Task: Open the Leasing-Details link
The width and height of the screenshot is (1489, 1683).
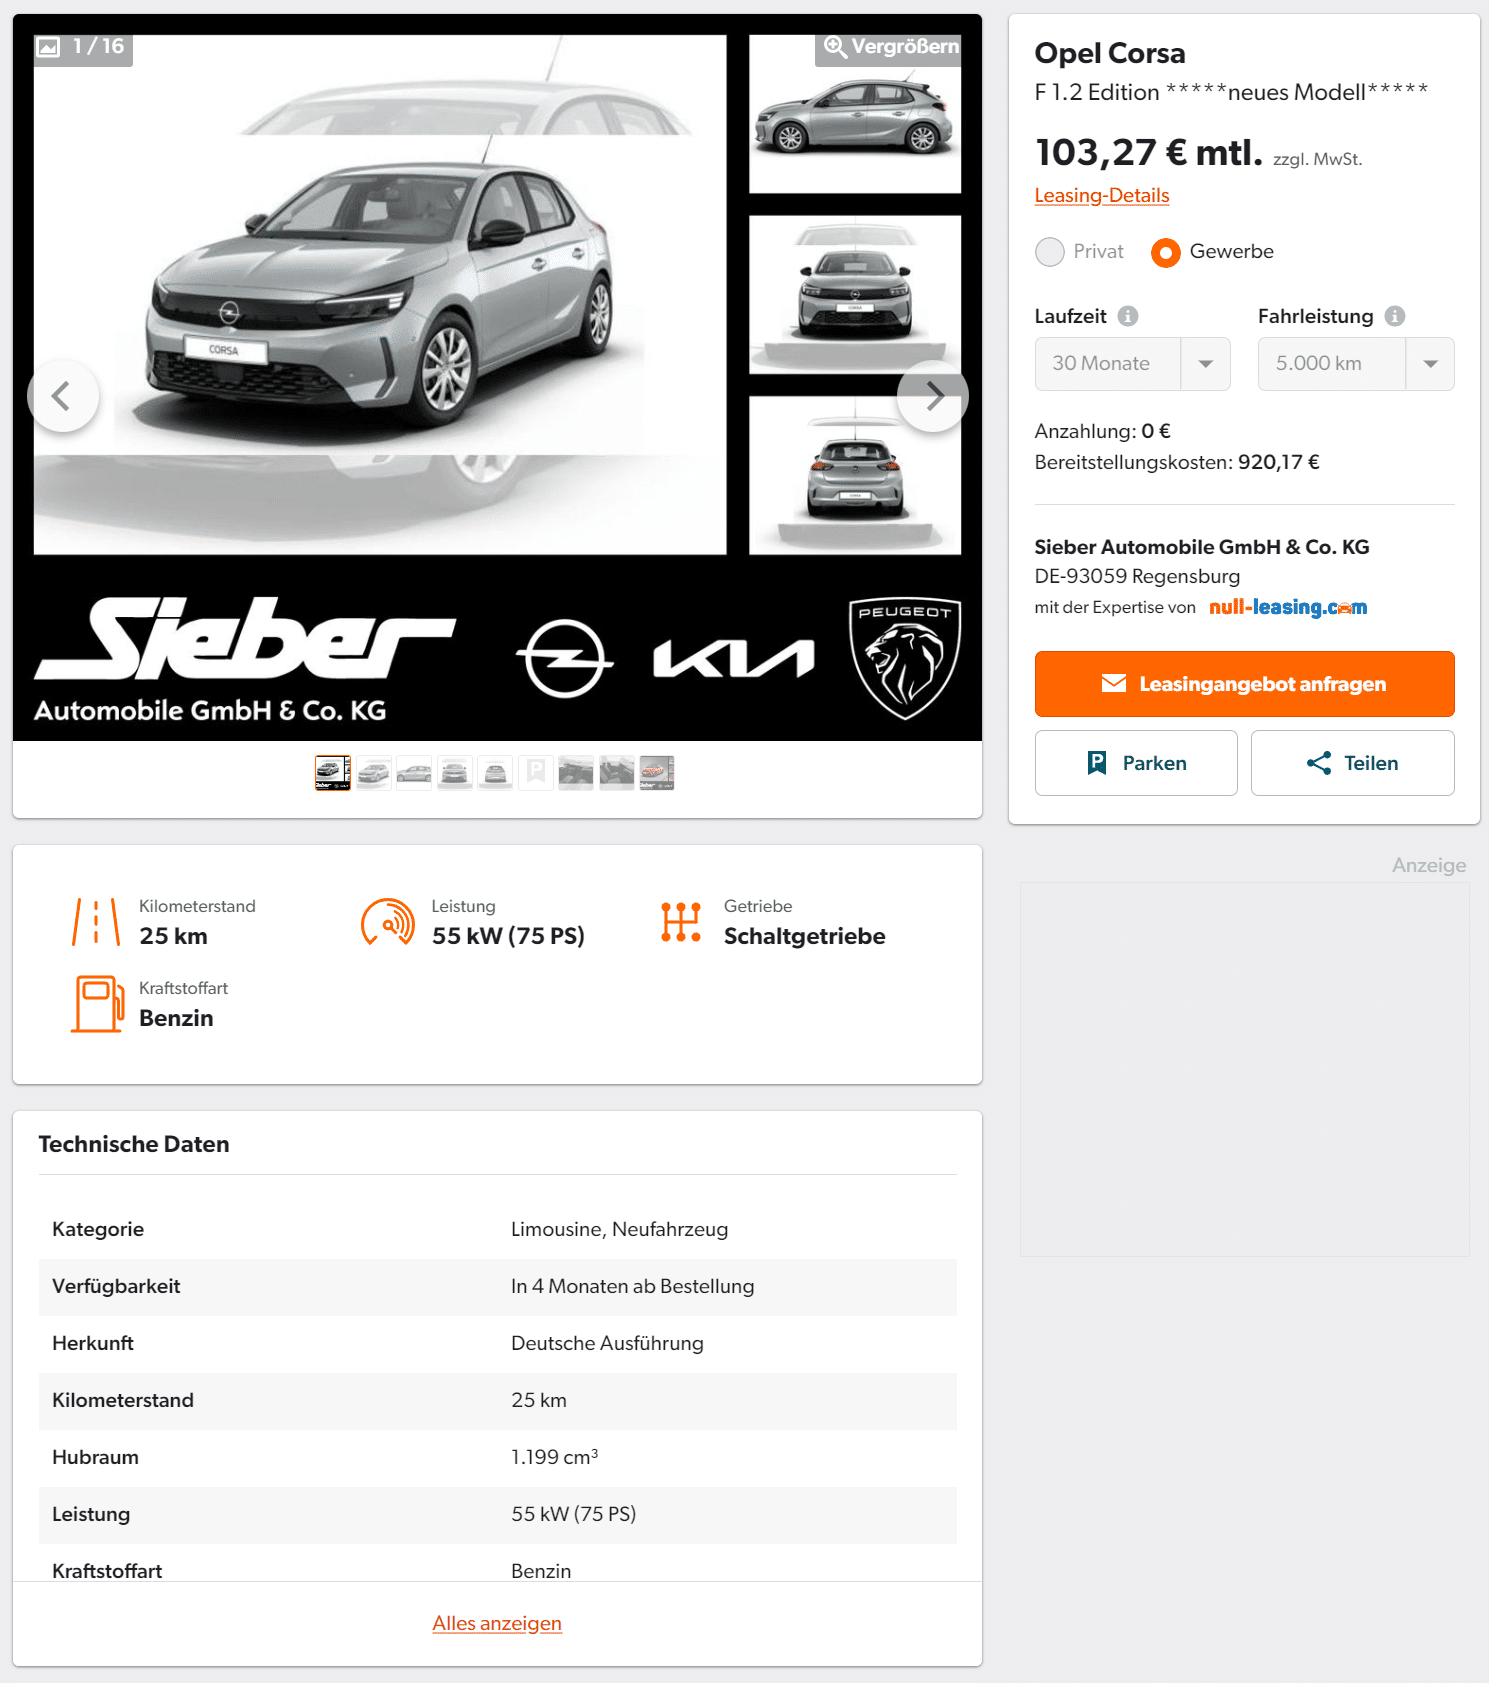Action: [x=1102, y=195]
